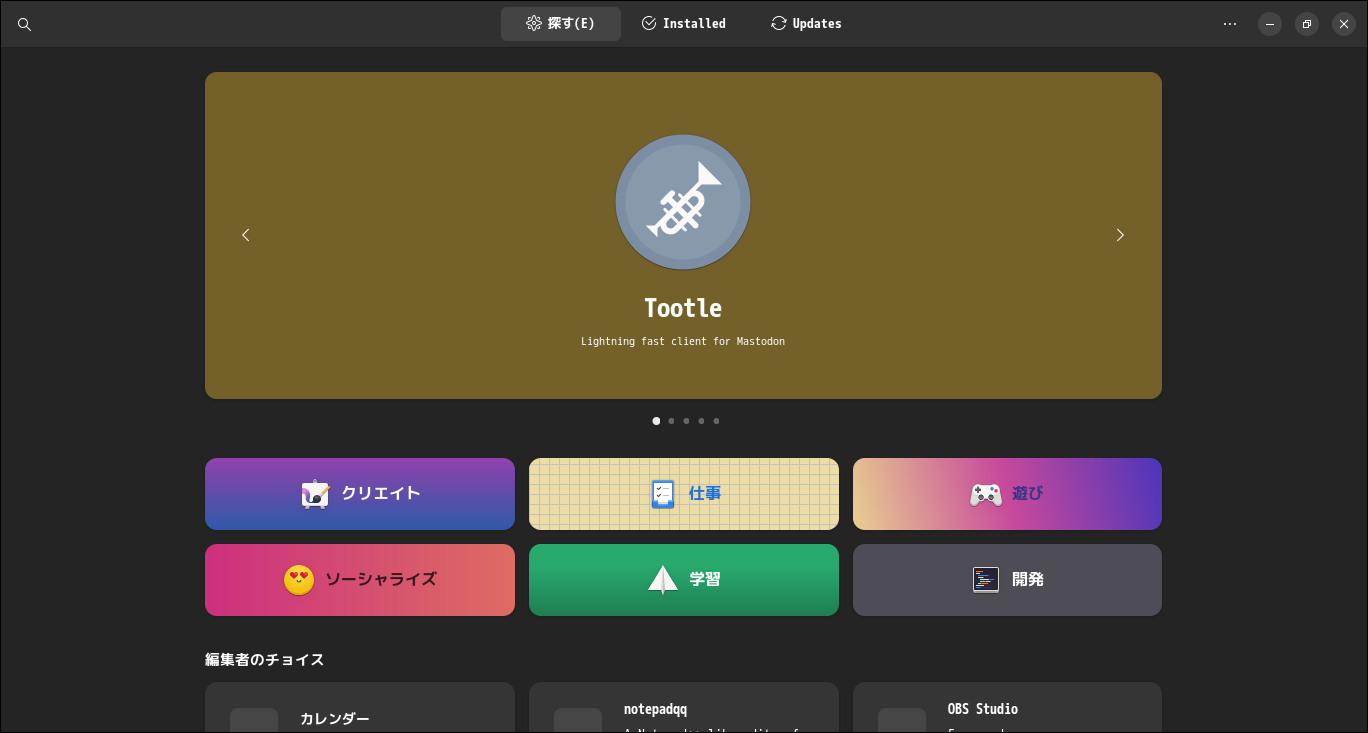This screenshot has width=1368, height=733.
Task: Open the Tootle featured title
Action: coord(683,308)
